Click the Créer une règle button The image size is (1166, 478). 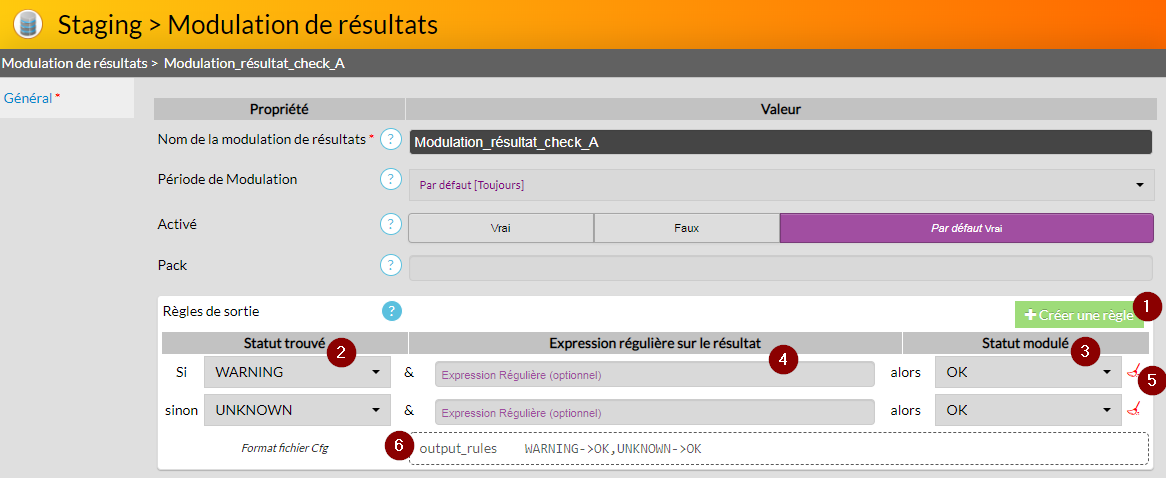[1078, 315]
